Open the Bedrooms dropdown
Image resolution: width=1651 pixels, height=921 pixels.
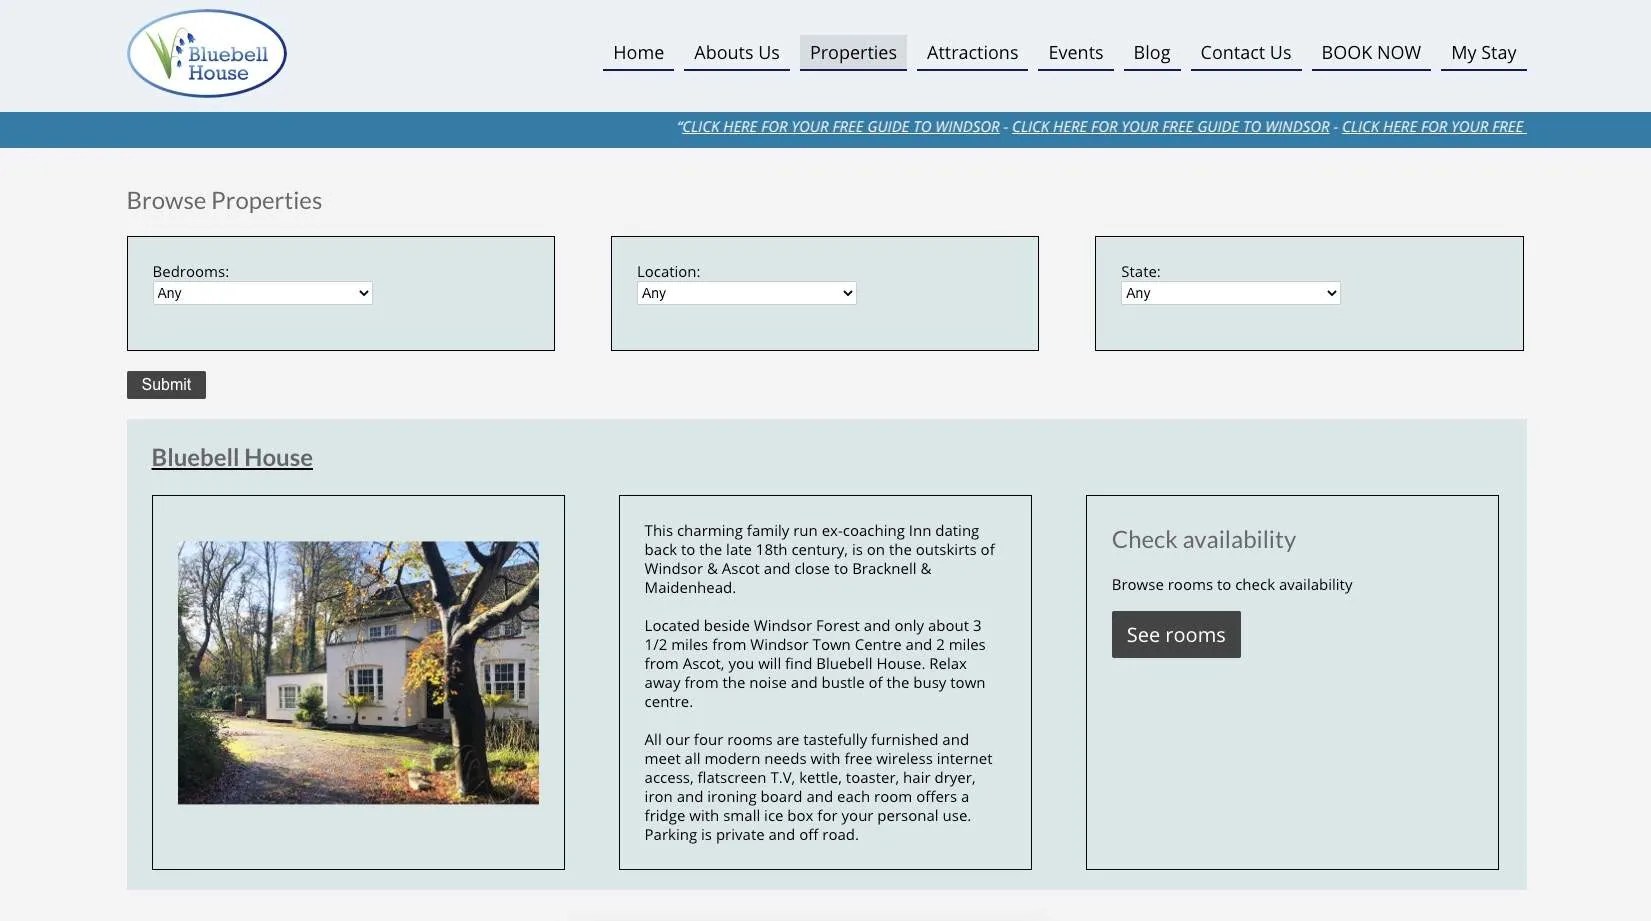pyautogui.click(x=262, y=293)
